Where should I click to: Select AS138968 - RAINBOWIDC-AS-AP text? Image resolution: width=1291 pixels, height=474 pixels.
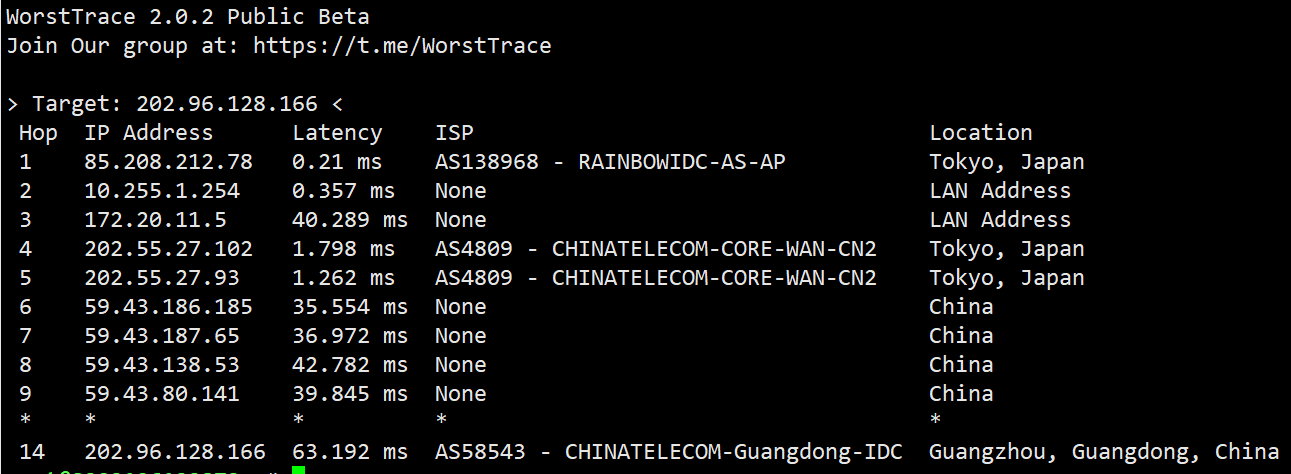click(610, 162)
